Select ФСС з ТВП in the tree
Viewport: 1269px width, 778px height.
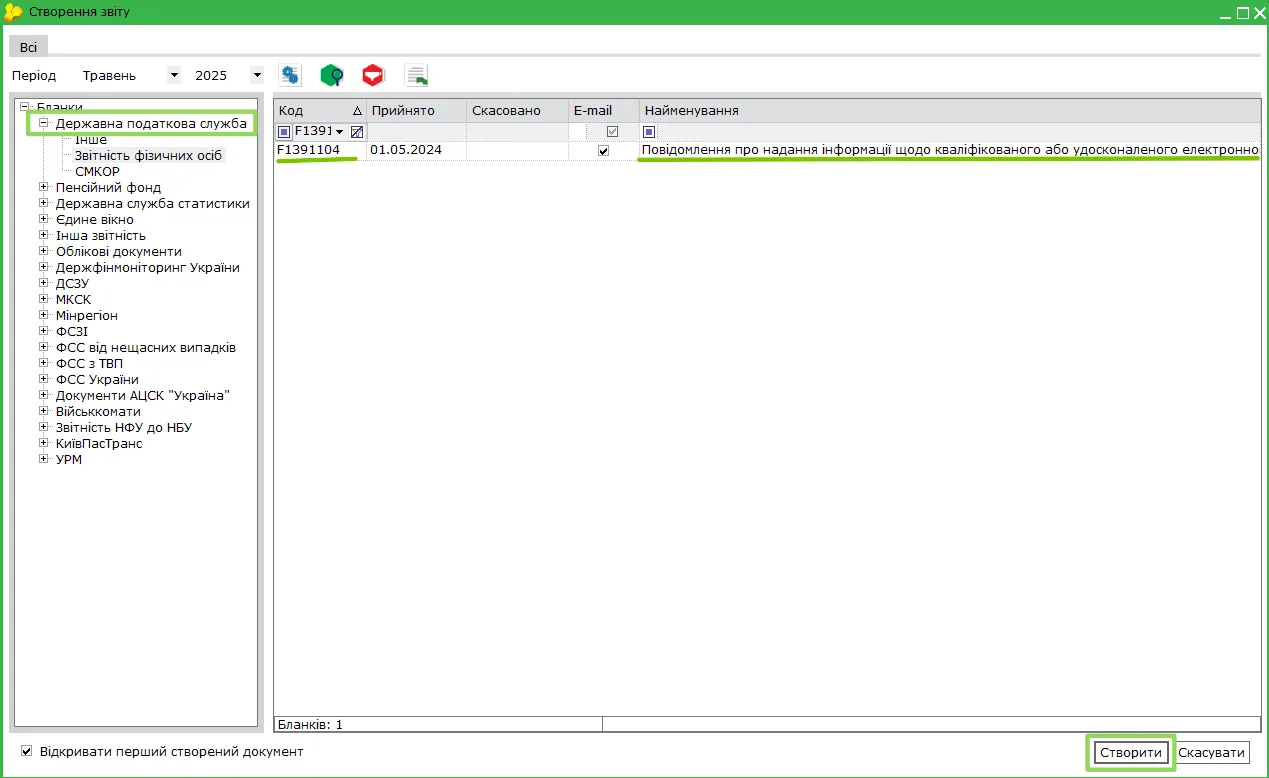[x=90, y=363]
